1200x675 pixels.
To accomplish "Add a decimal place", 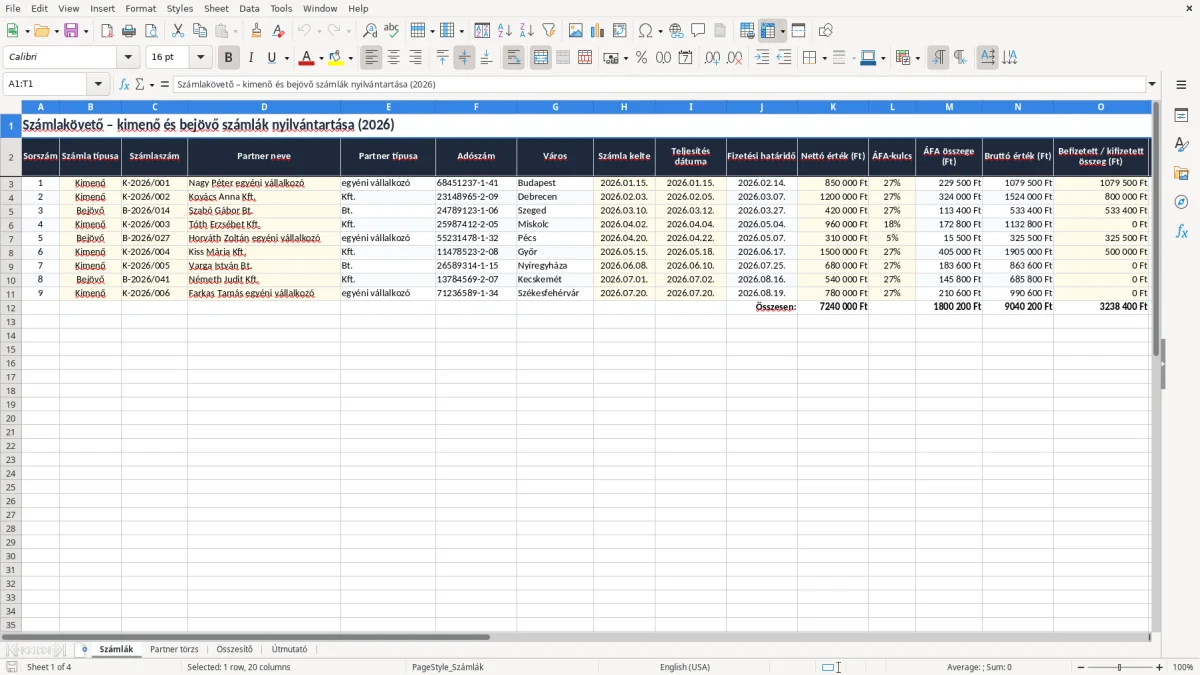I will pyautogui.click(x=712, y=58).
